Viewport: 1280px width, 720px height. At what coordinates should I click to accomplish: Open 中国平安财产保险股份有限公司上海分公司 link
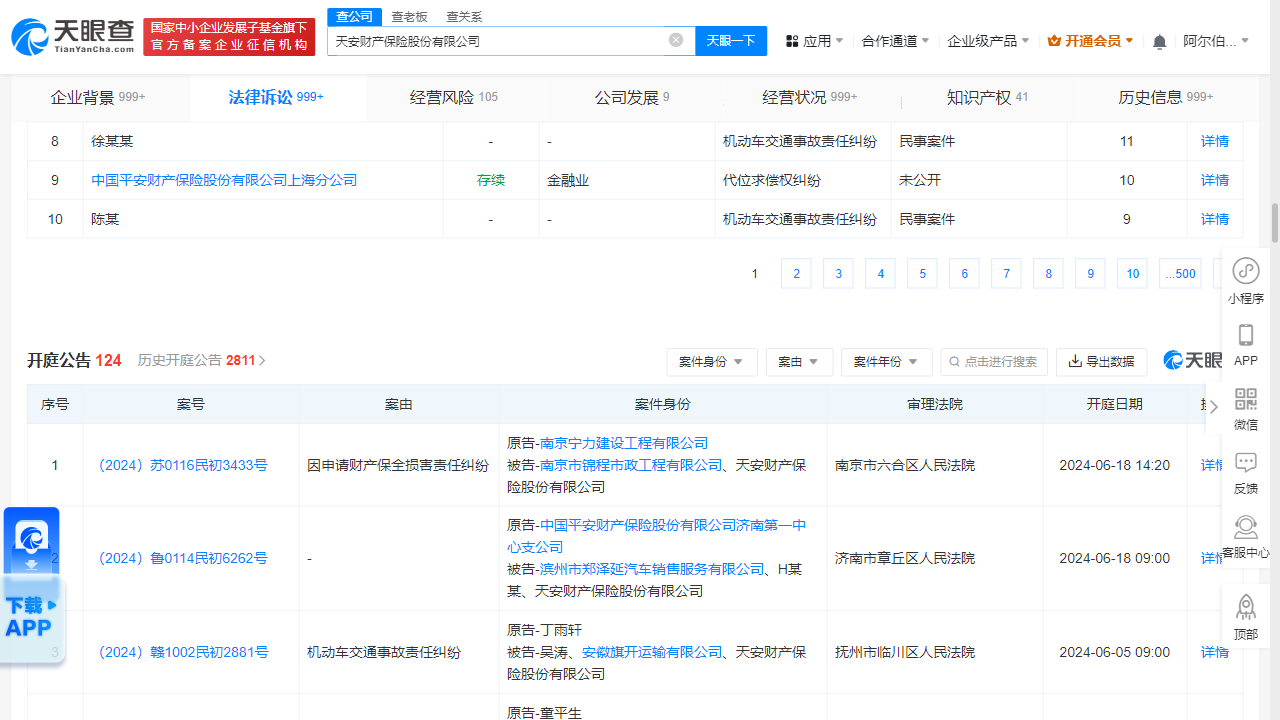click(224, 180)
